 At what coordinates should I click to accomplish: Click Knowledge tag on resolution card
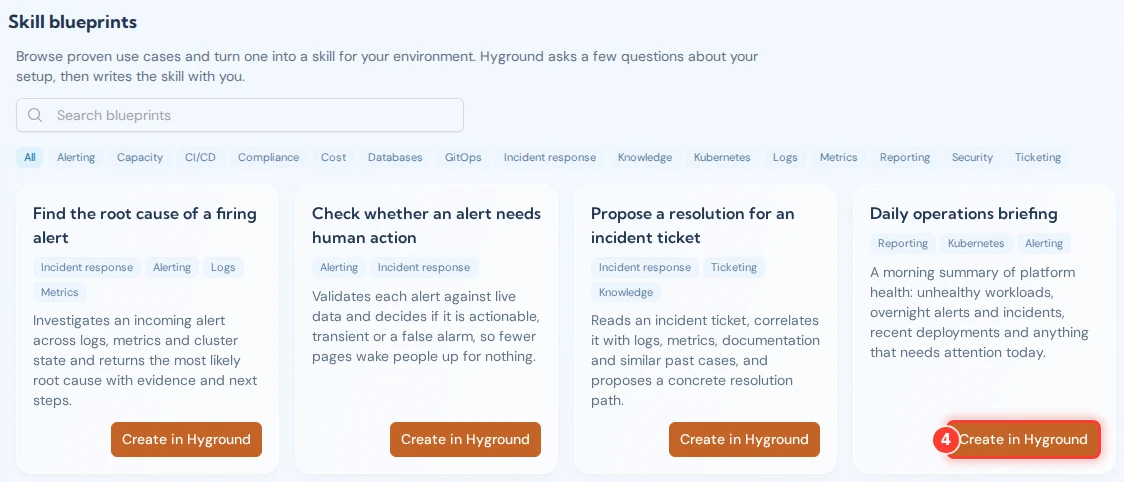626,292
